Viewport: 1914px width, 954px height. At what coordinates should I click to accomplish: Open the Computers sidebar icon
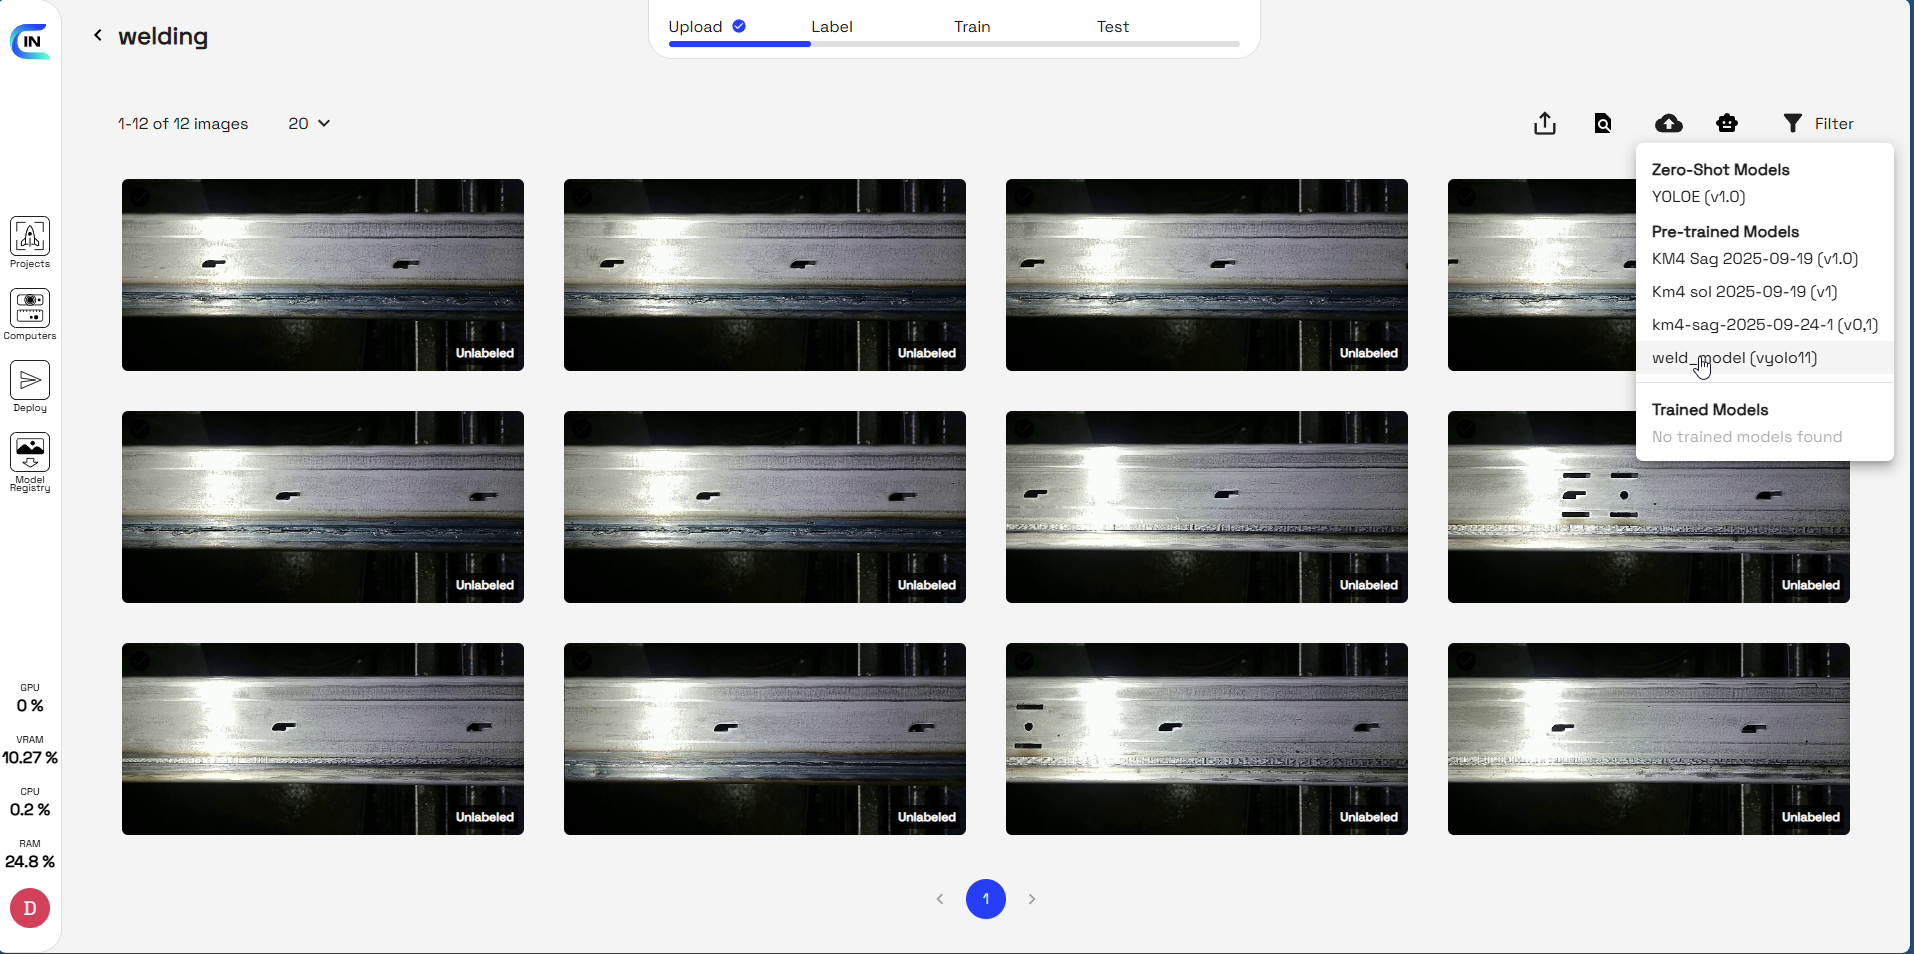click(x=30, y=310)
